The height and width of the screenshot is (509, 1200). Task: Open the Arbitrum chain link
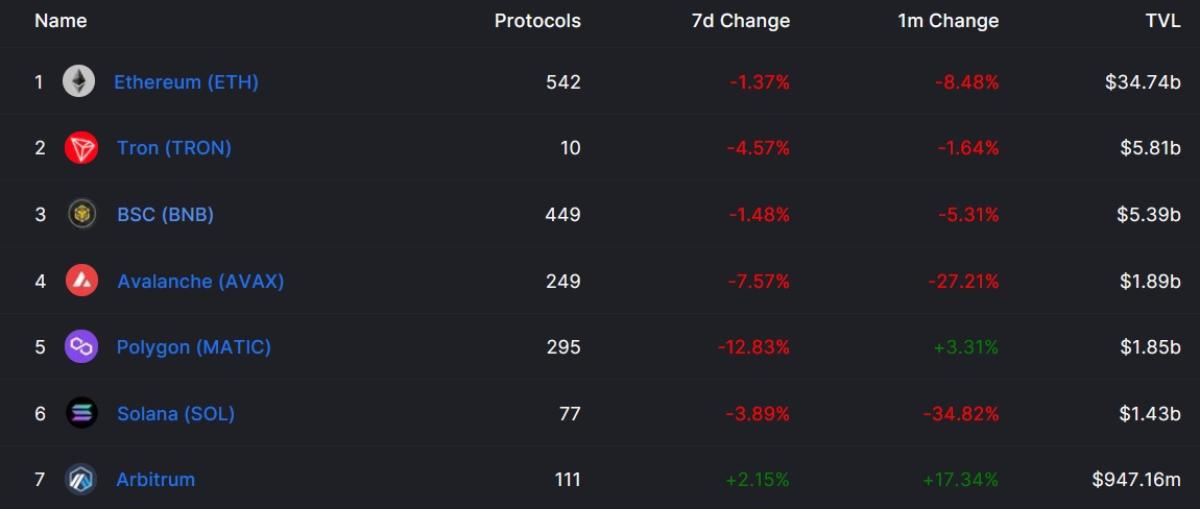tap(156, 479)
